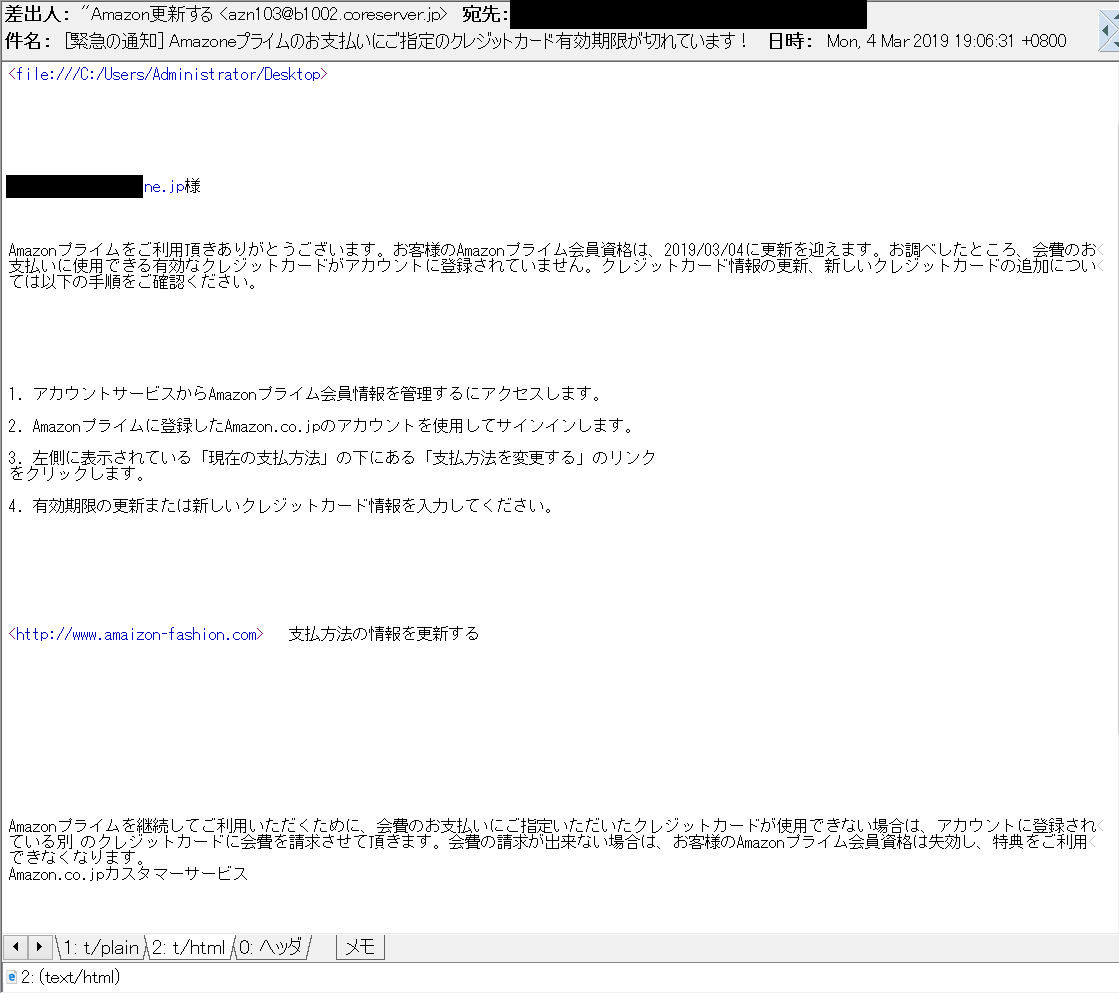The height and width of the screenshot is (993, 1119).
Task: Switch to the 1: t/plain tab
Action: 101,947
